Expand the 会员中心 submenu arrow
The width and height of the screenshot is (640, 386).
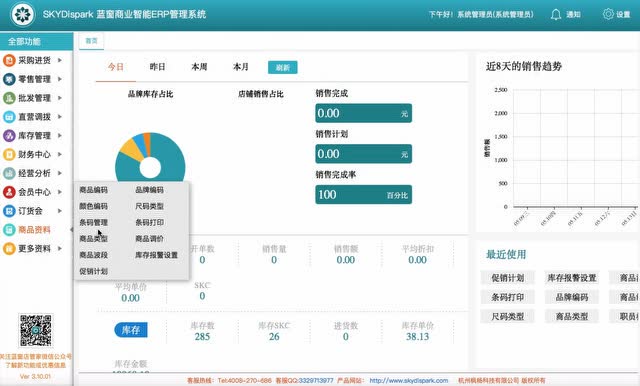60,192
